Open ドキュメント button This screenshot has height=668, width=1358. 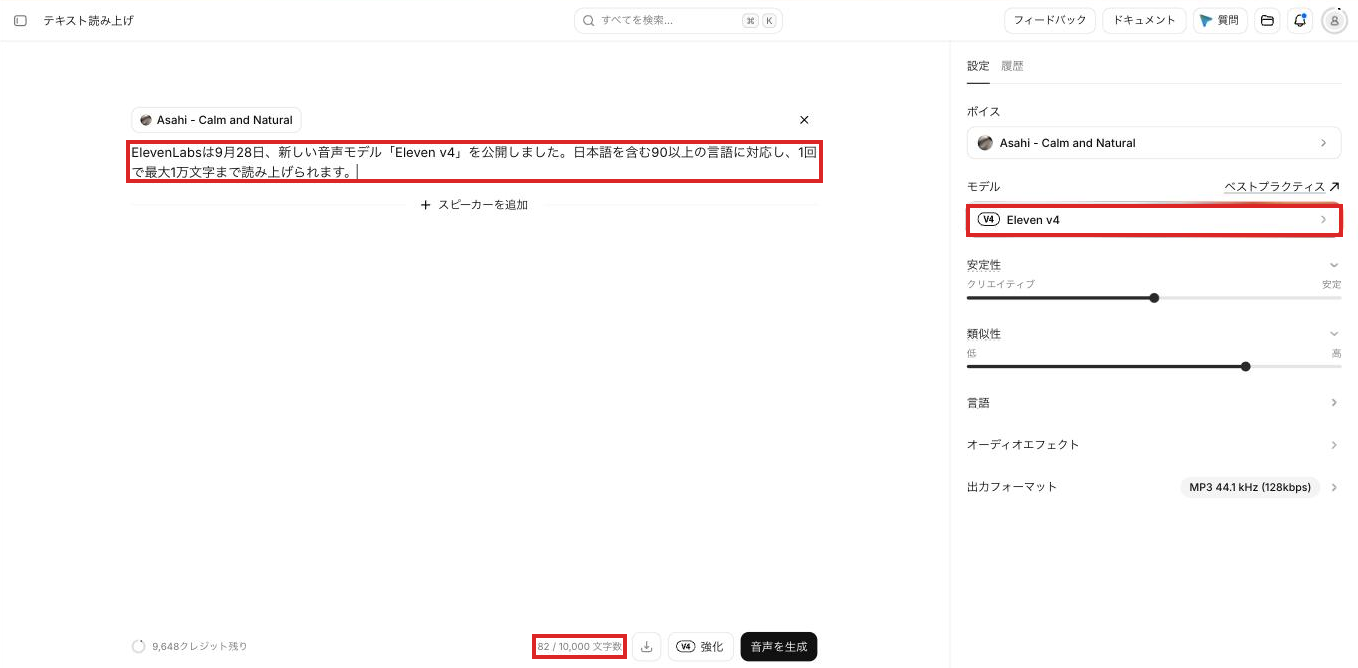click(1145, 20)
